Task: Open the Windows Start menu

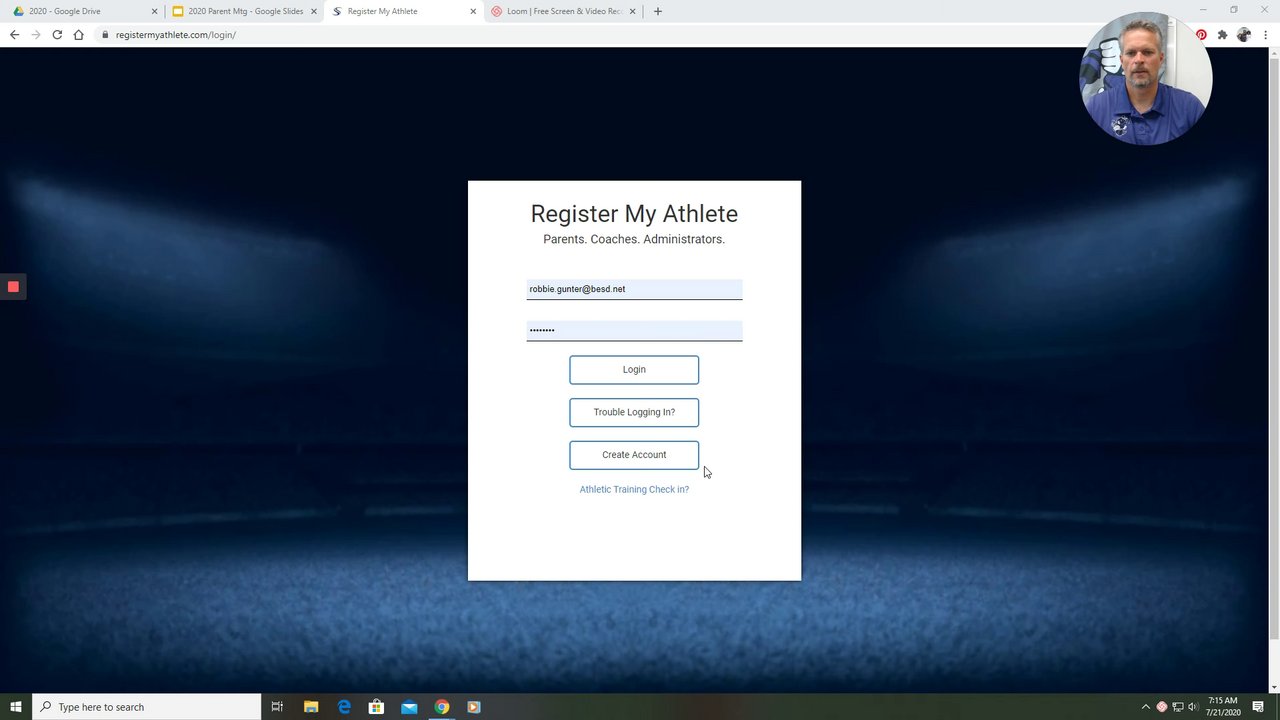Action: [16, 707]
